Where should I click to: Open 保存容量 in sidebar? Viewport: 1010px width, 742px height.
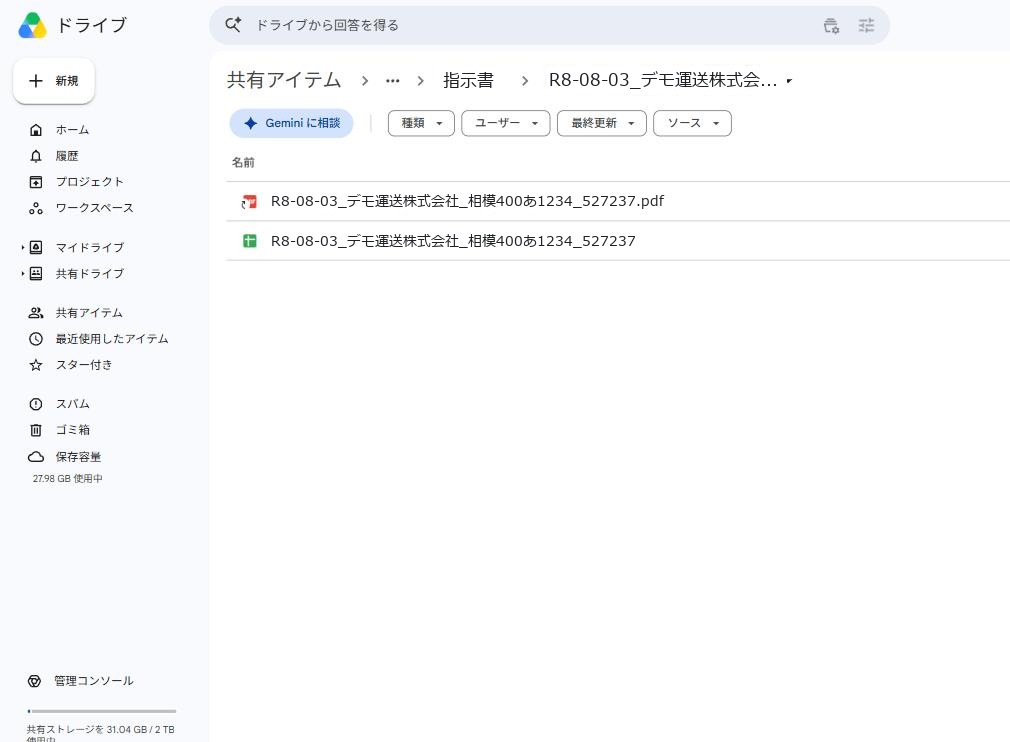pyautogui.click(x=78, y=457)
